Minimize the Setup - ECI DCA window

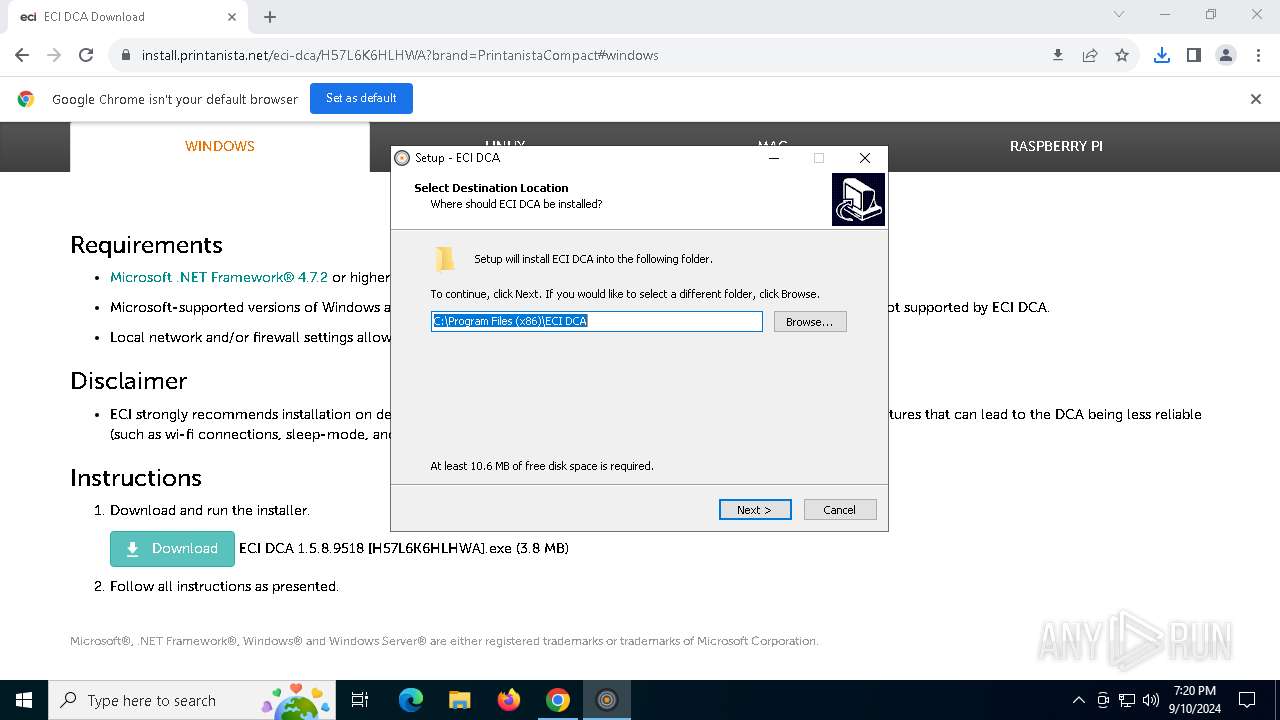pos(774,158)
